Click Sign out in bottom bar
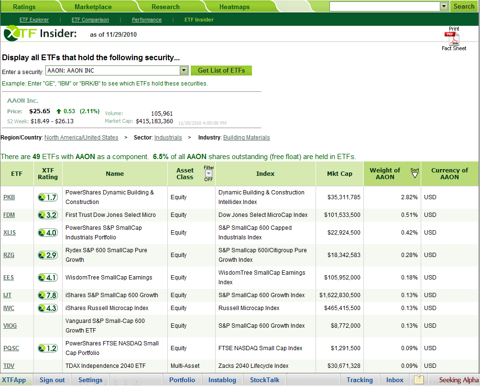Viewport: 480px width, 386px height. point(52,380)
